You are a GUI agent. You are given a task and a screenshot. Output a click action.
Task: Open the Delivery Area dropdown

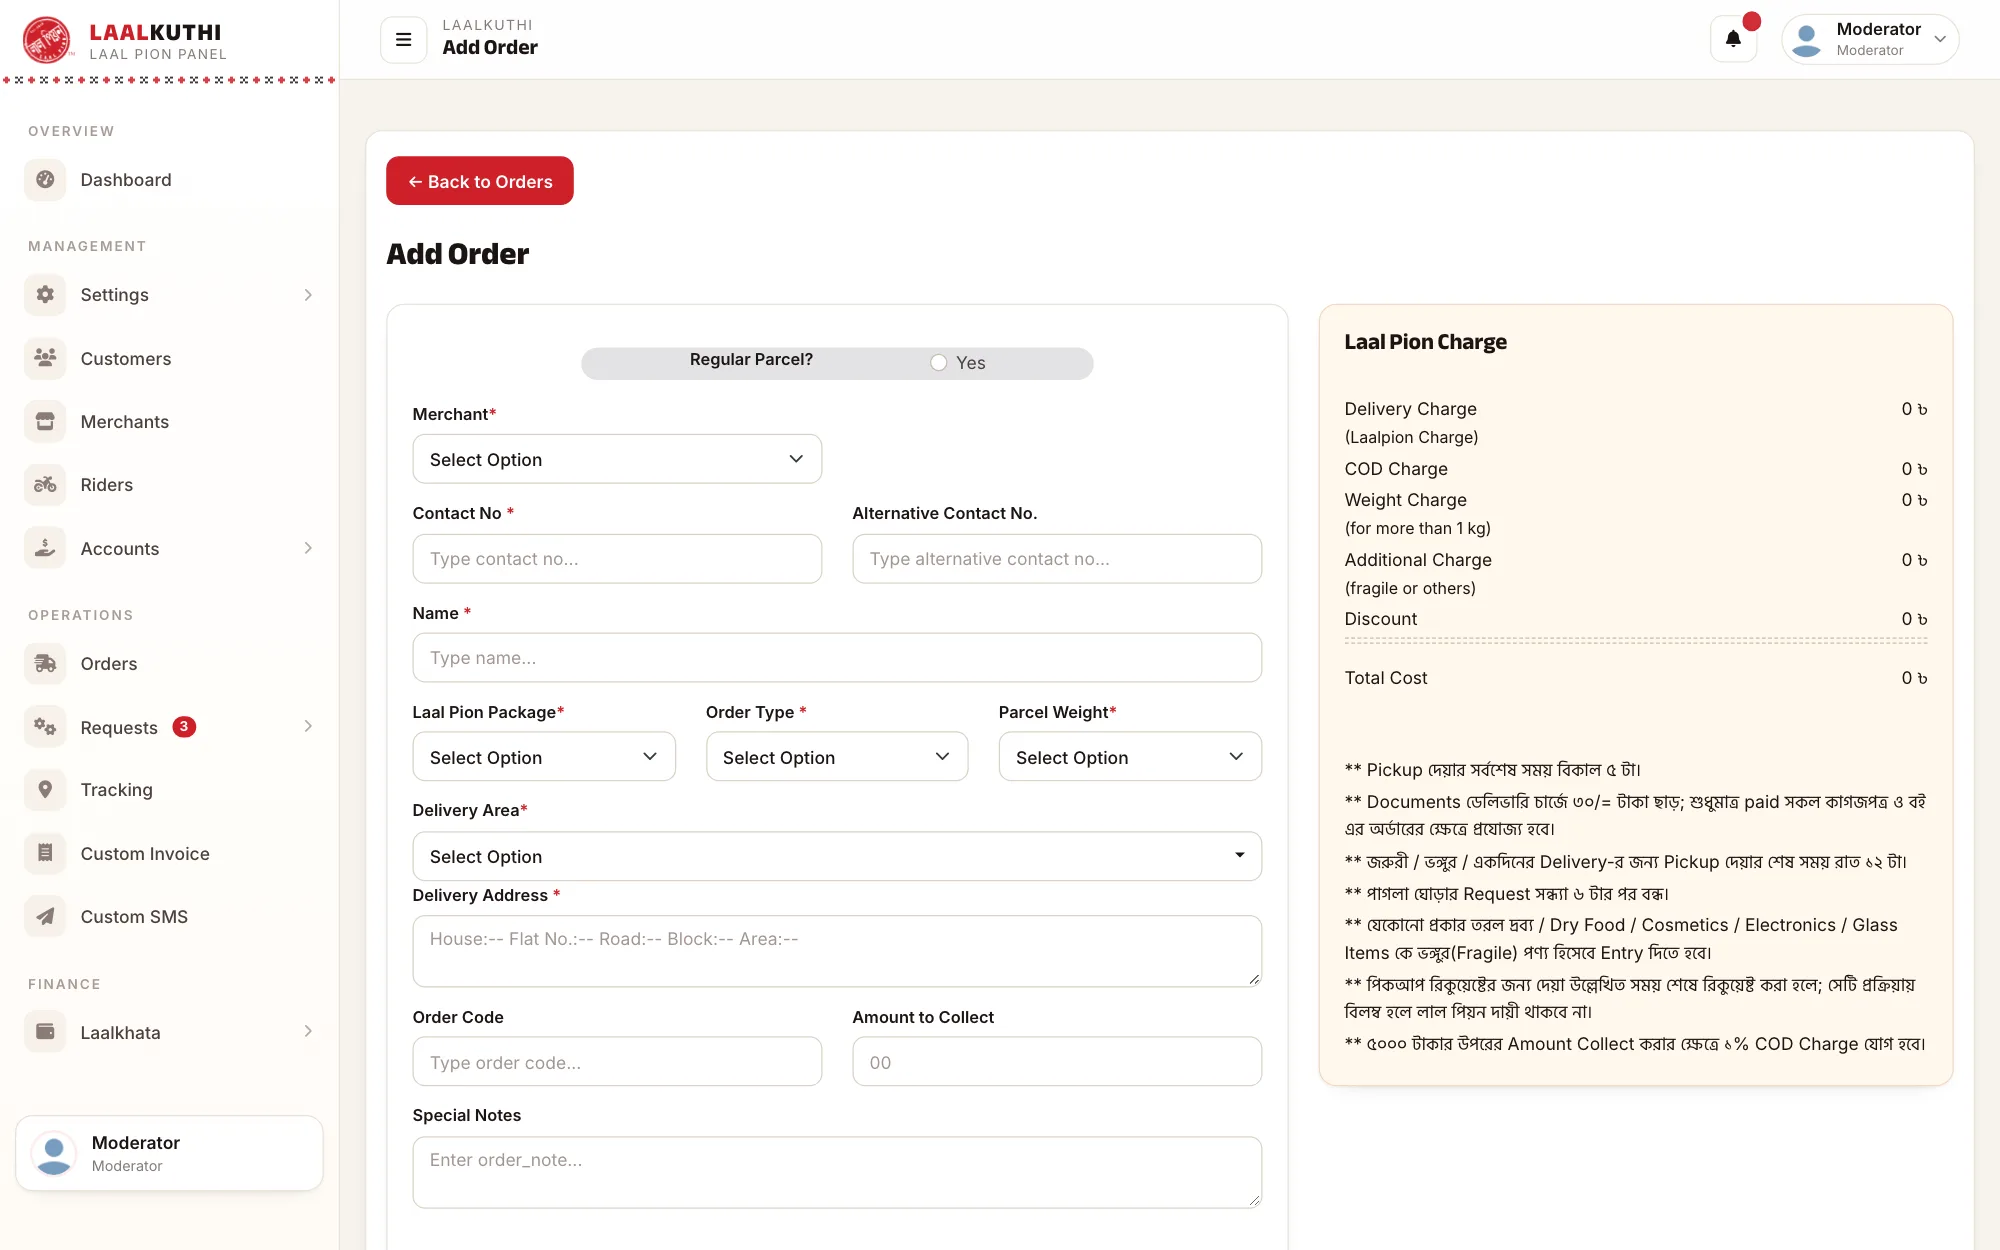[x=837, y=856]
